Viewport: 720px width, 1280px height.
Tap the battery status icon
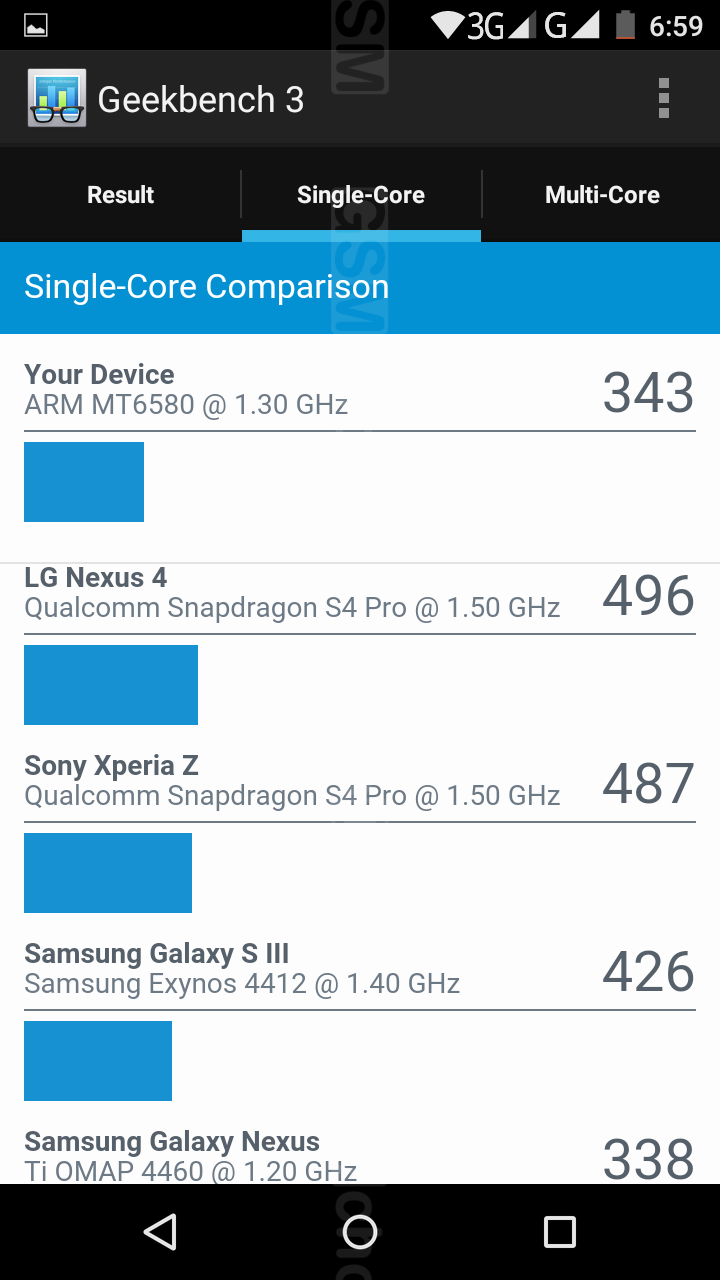625,25
